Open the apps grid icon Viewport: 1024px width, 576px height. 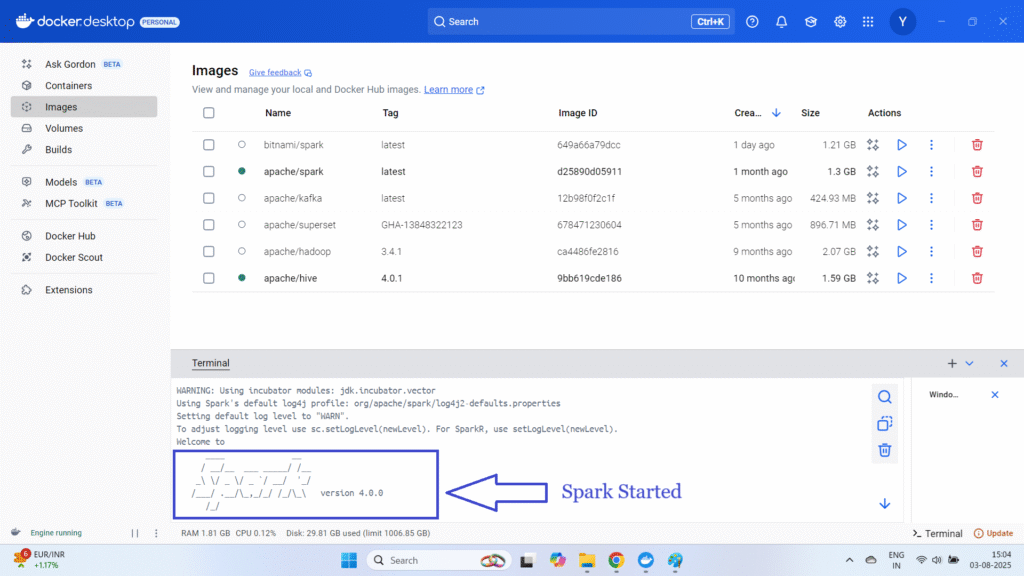[868, 22]
